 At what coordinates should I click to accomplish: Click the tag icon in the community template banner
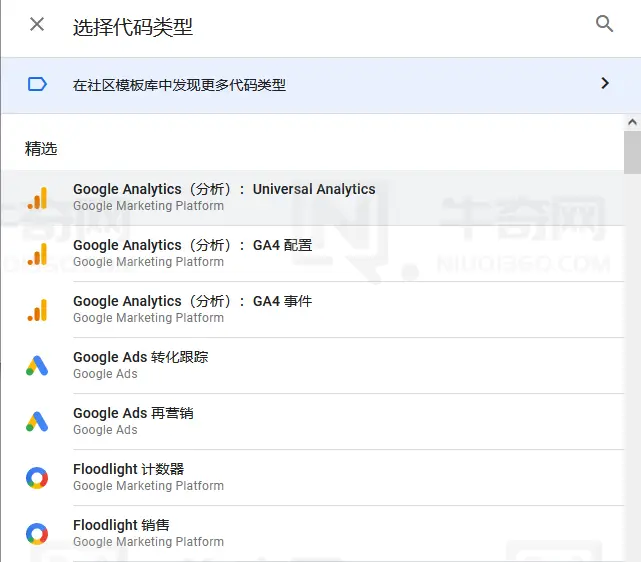click(37, 84)
